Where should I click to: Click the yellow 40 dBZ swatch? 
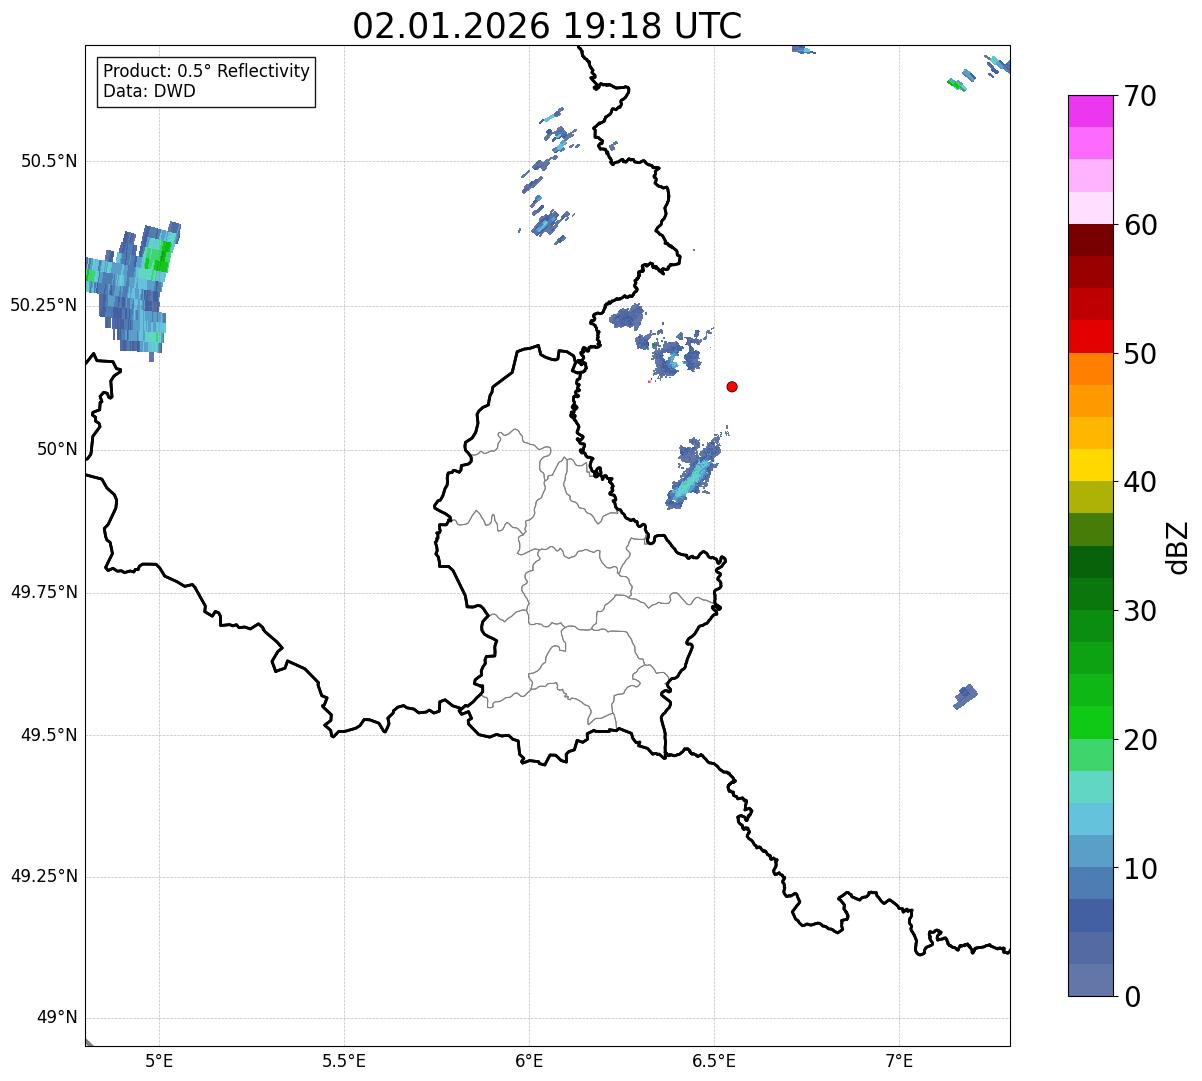click(1091, 465)
